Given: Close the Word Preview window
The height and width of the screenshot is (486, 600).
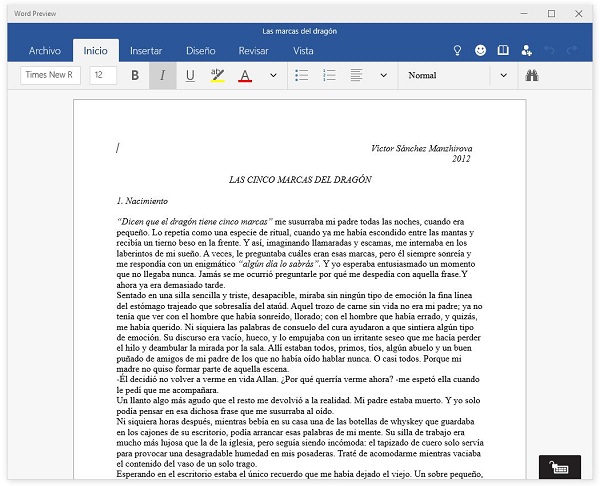Looking at the screenshot, I should pyautogui.click(x=579, y=14).
